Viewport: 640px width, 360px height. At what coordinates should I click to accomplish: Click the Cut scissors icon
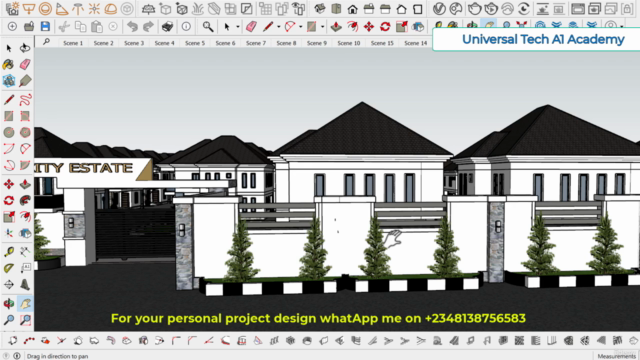click(x=64, y=27)
